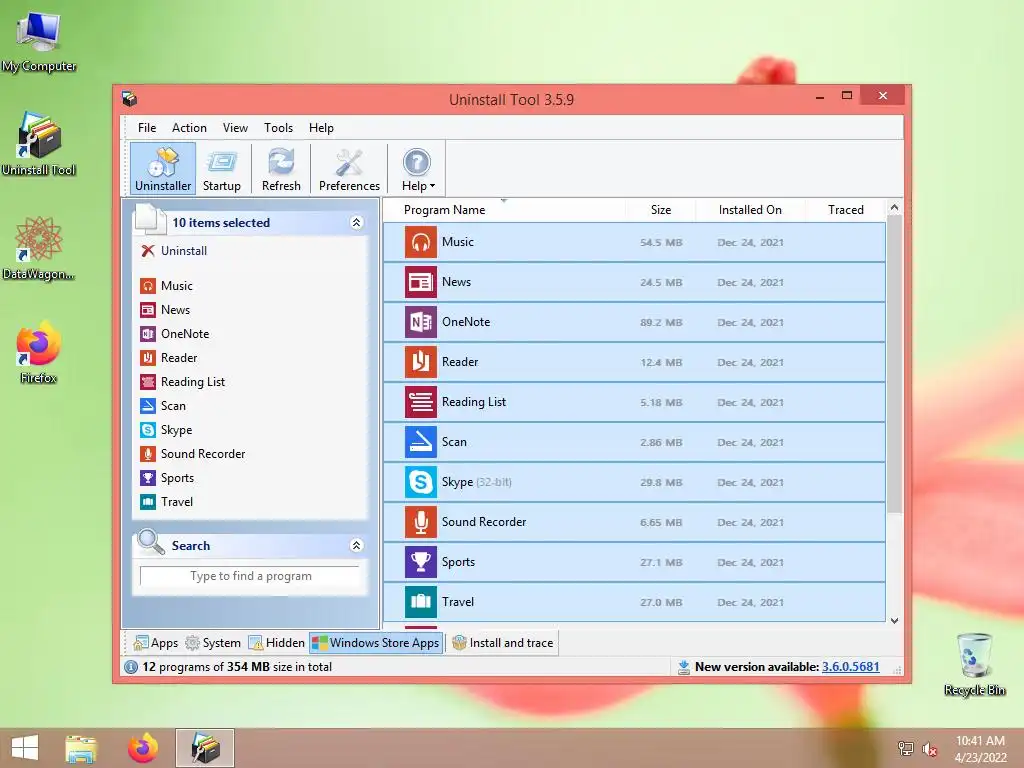Click the Sports trophy icon in program list

(421, 562)
